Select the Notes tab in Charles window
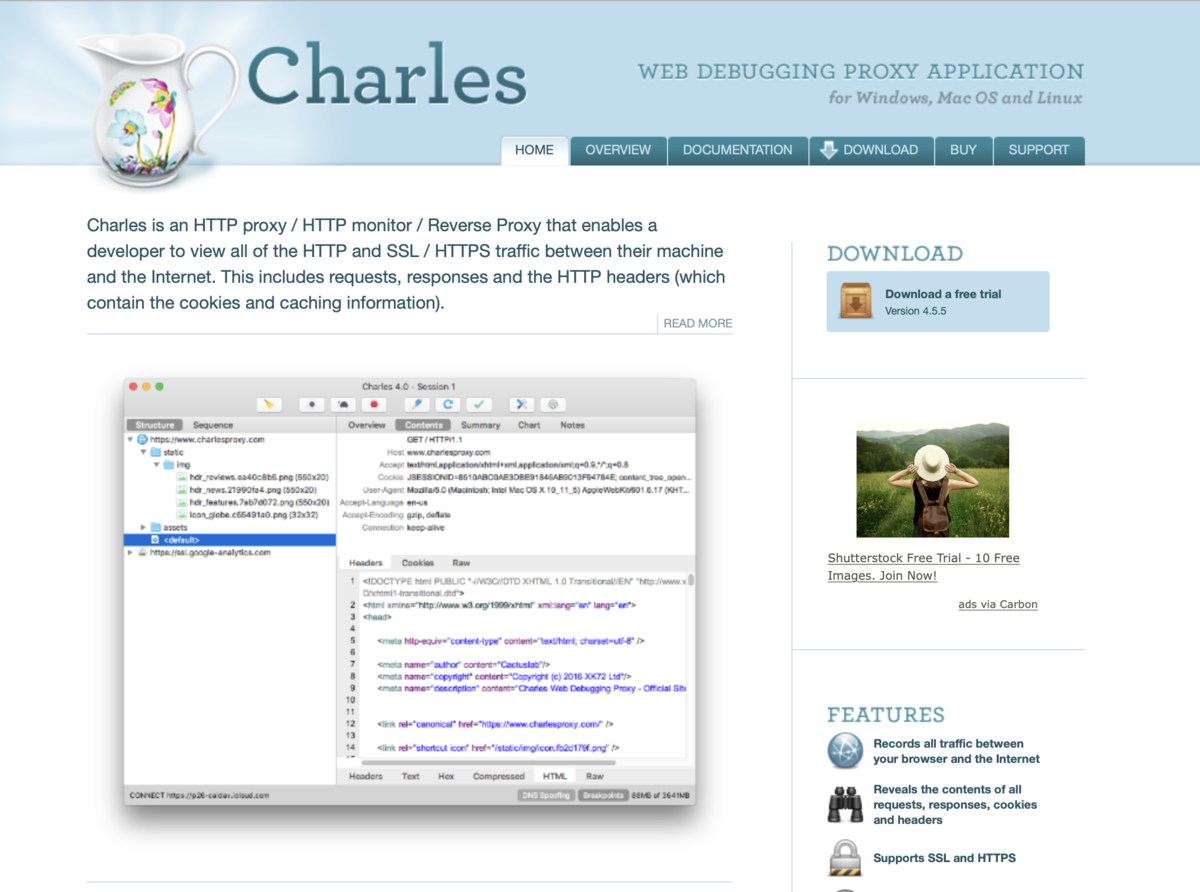This screenshot has width=1200, height=892. pyautogui.click(x=572, y=425)
